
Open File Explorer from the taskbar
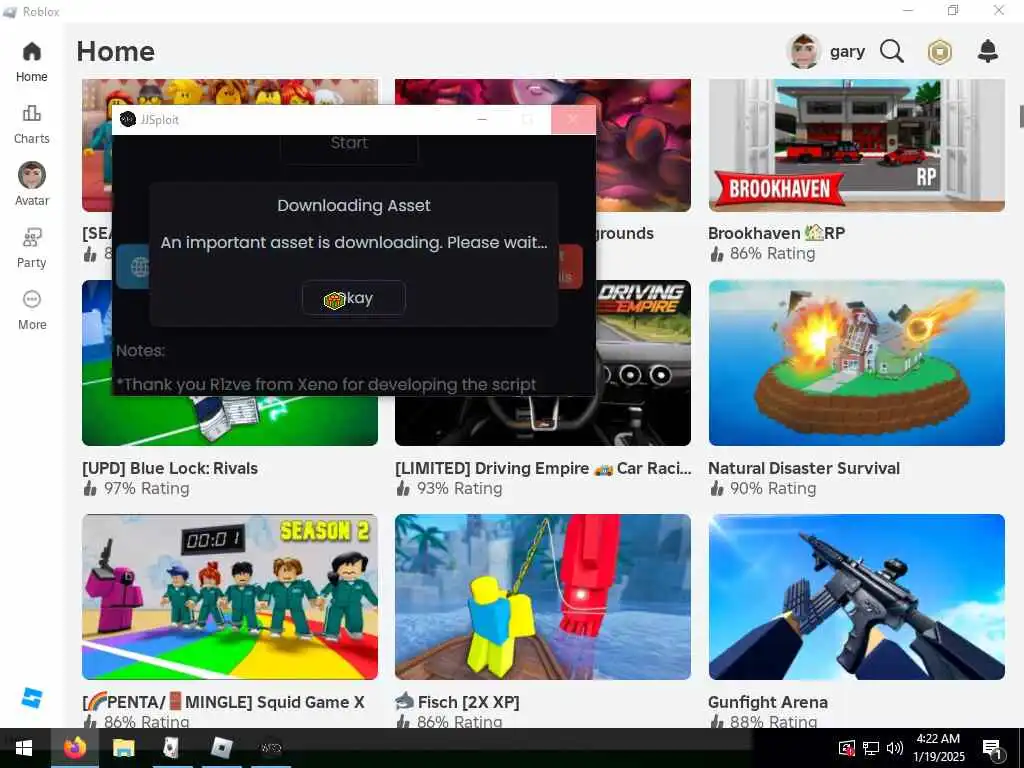click(123, 748)
